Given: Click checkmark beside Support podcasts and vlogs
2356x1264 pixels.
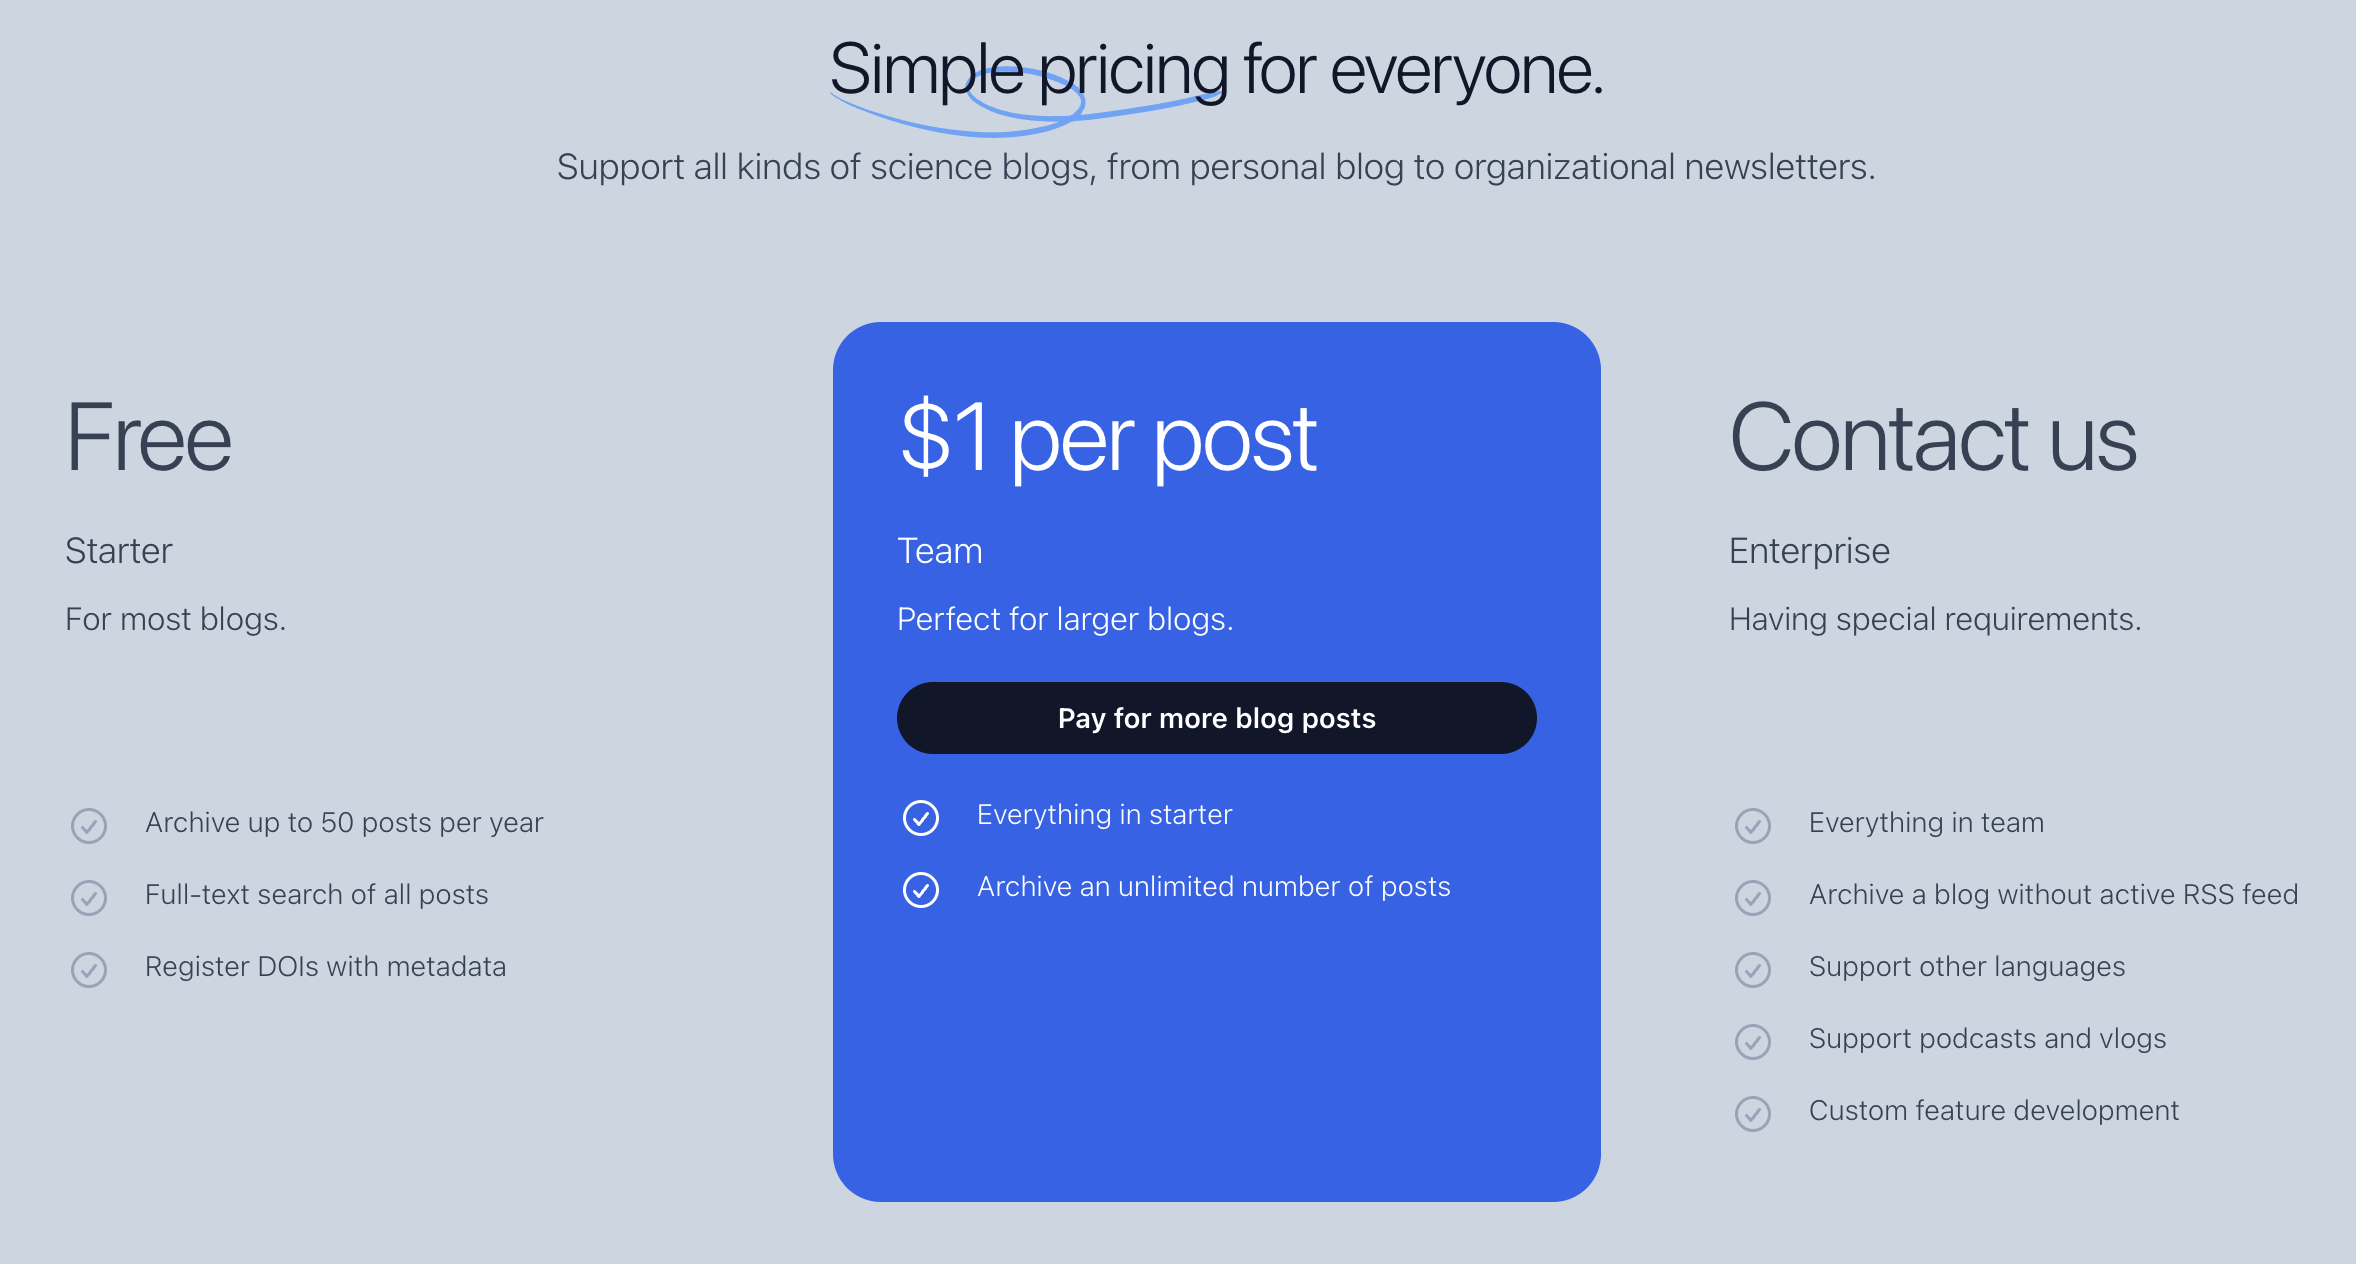Looking at the screenshot, I should [x=1753, y=1042].
